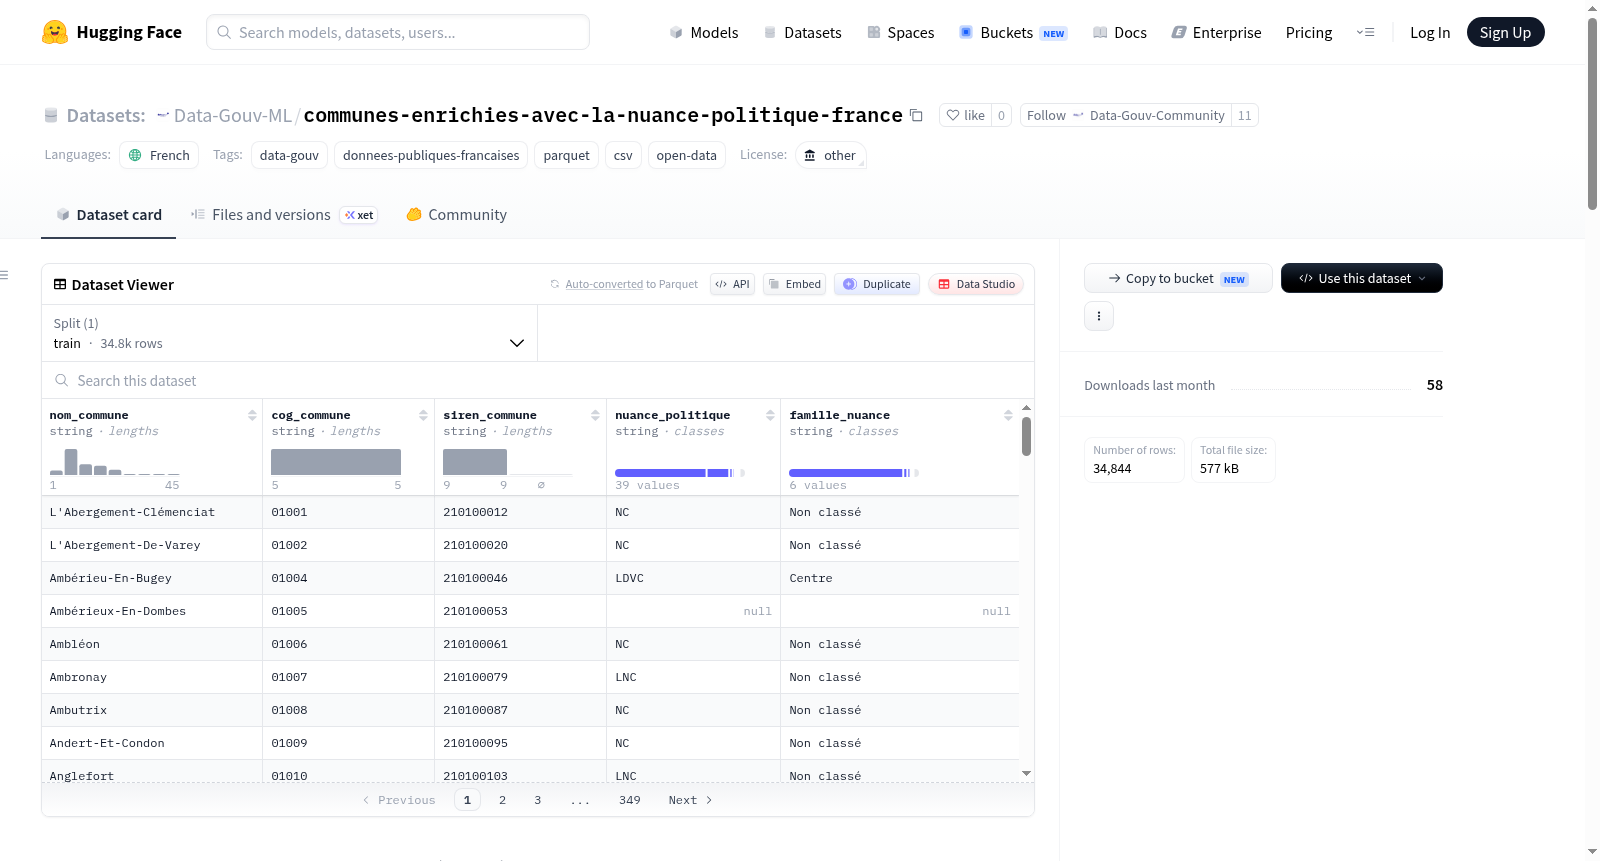Focus the Search this dataset field
Viewport: 1600px width, 861px height.
click(538, 381)
